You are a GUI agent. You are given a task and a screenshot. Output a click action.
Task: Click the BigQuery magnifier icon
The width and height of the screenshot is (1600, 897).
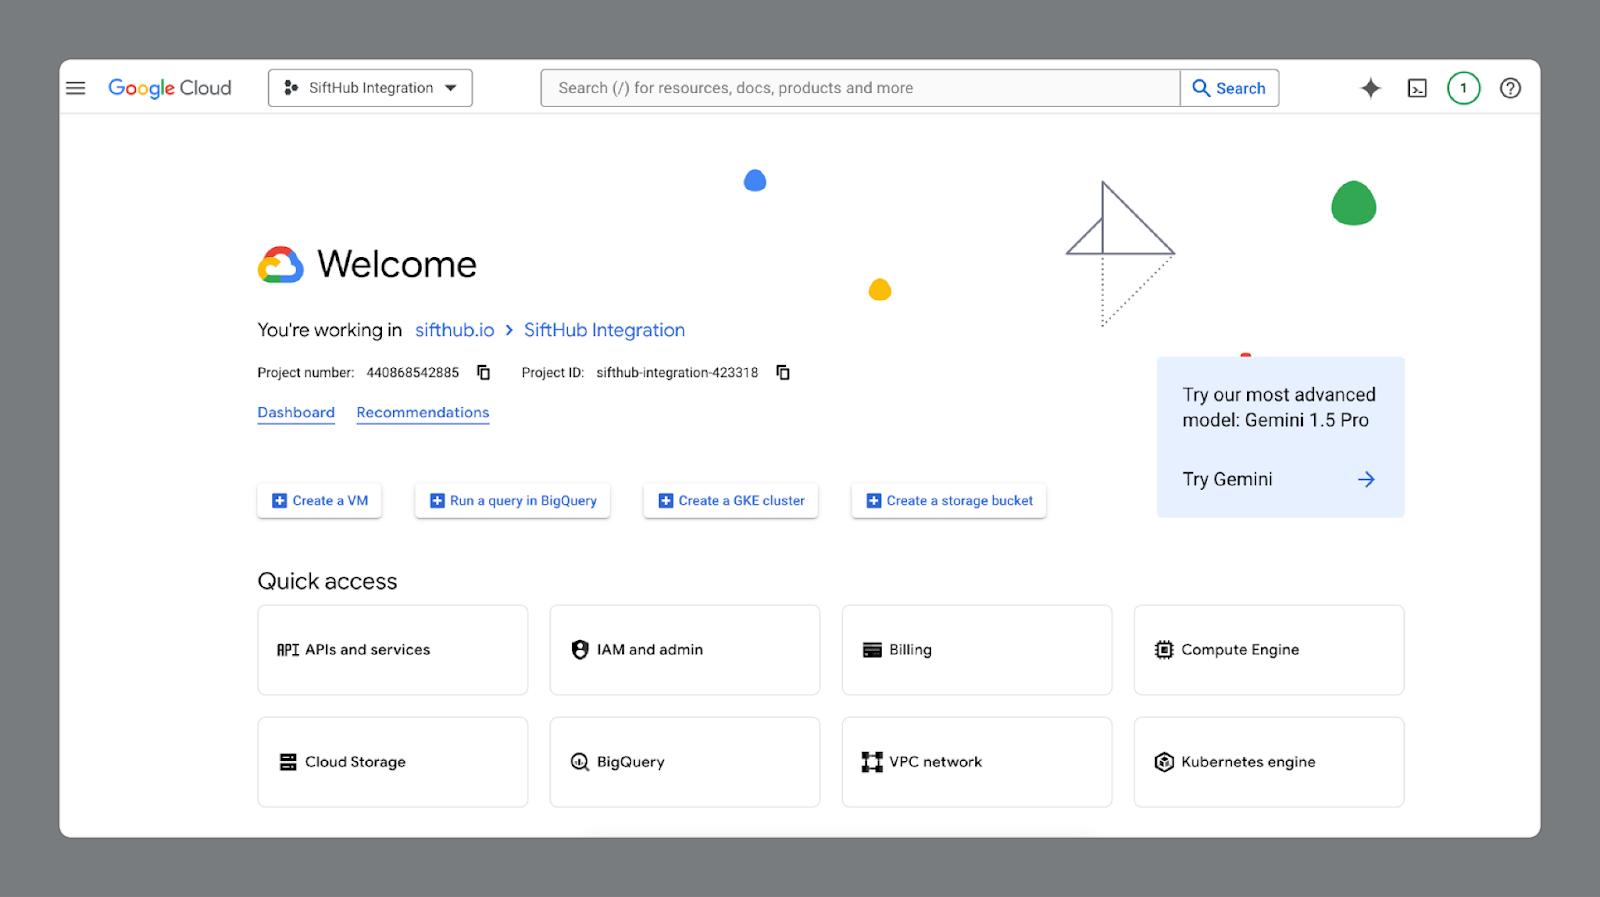pyautogui.click(x=580, y=762)
